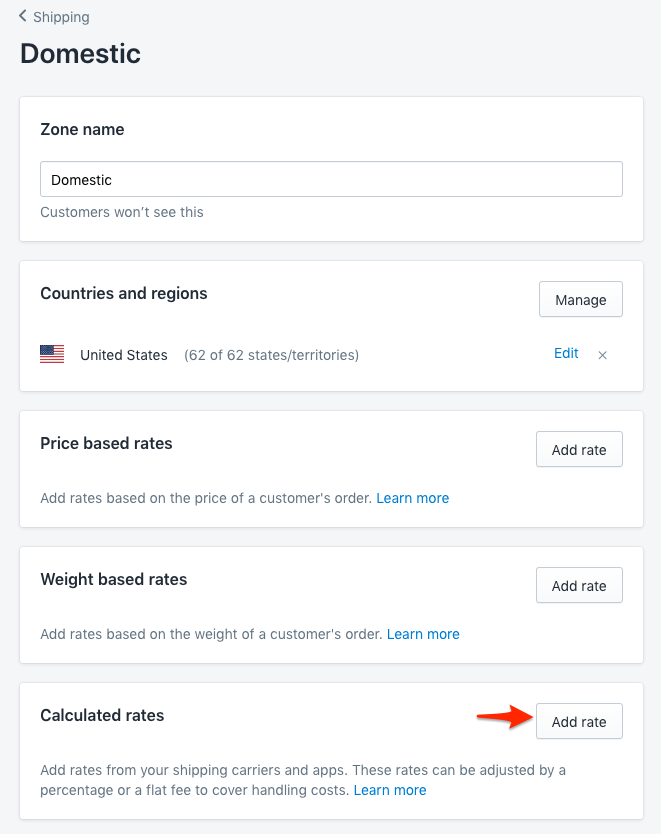Screen dimensions: 661x834
Task: Open the Edit link for United States
Action: click(566, 353)
